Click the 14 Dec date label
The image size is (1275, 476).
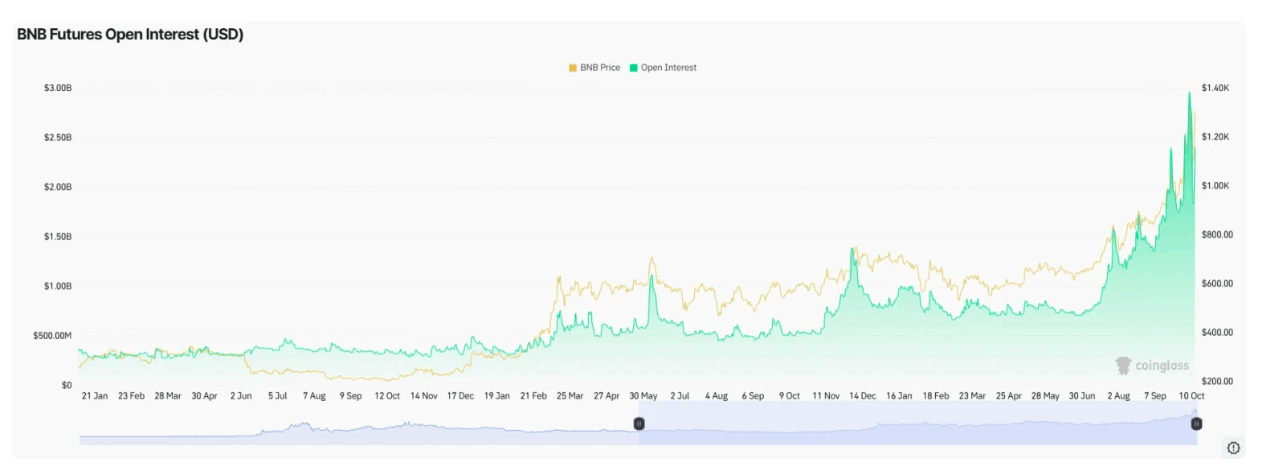pyautogui.click(x=862, y=396)
